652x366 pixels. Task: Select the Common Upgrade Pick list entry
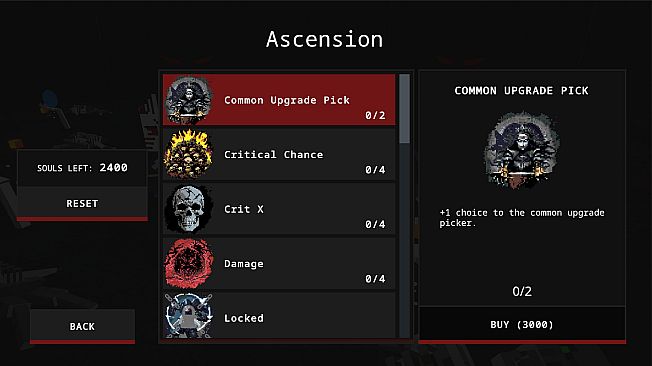[279, 100]
